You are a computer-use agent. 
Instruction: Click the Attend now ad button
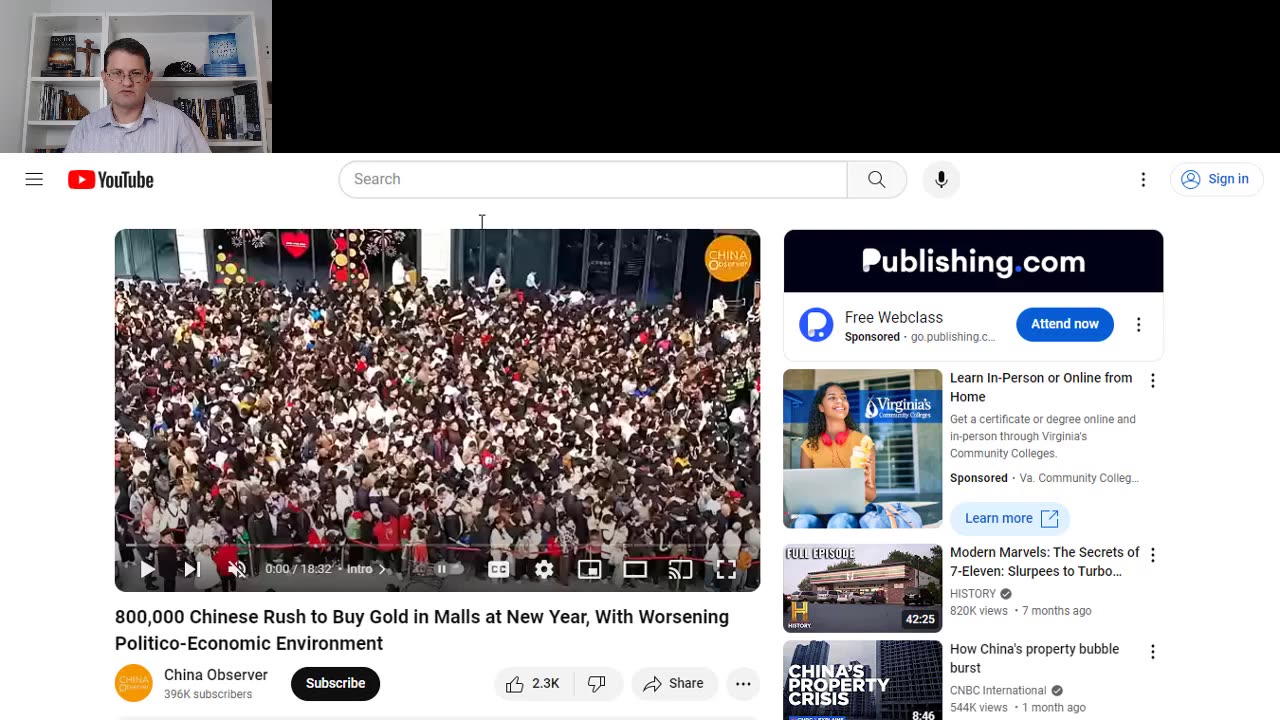pyautogui.click(x=1065, y=324)
